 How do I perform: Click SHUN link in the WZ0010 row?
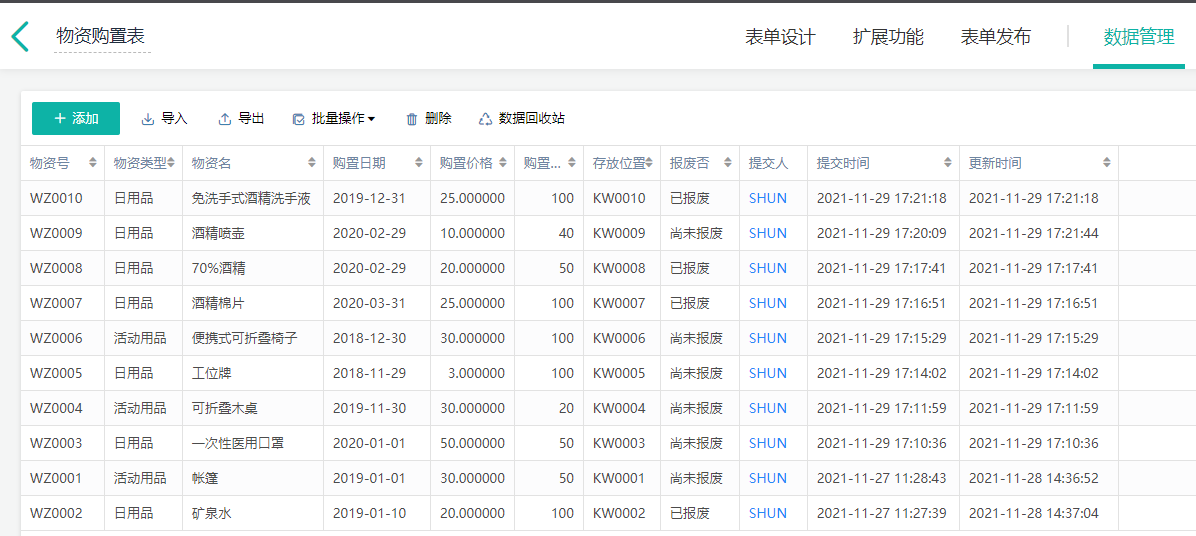767,198
